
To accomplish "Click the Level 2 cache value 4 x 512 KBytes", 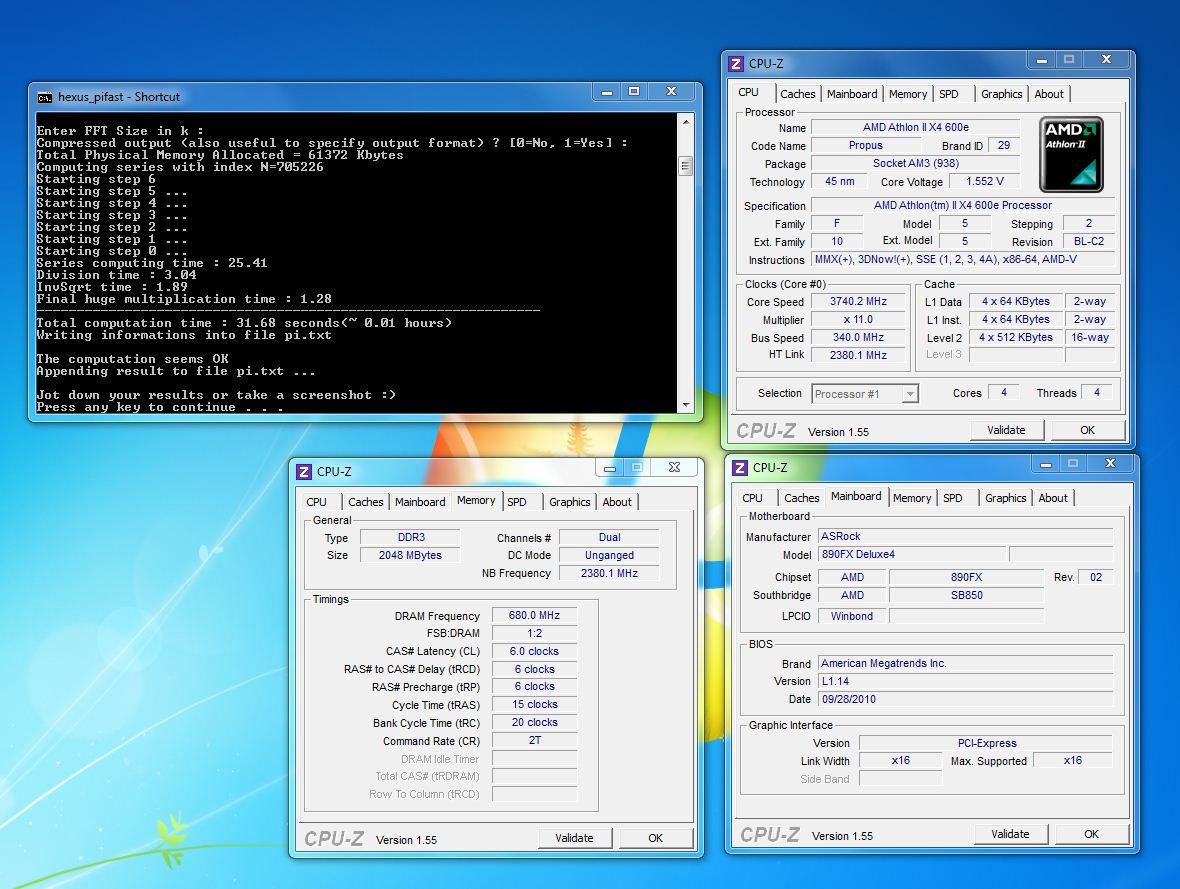I will pyautogui.click(x=1016, y=338).
